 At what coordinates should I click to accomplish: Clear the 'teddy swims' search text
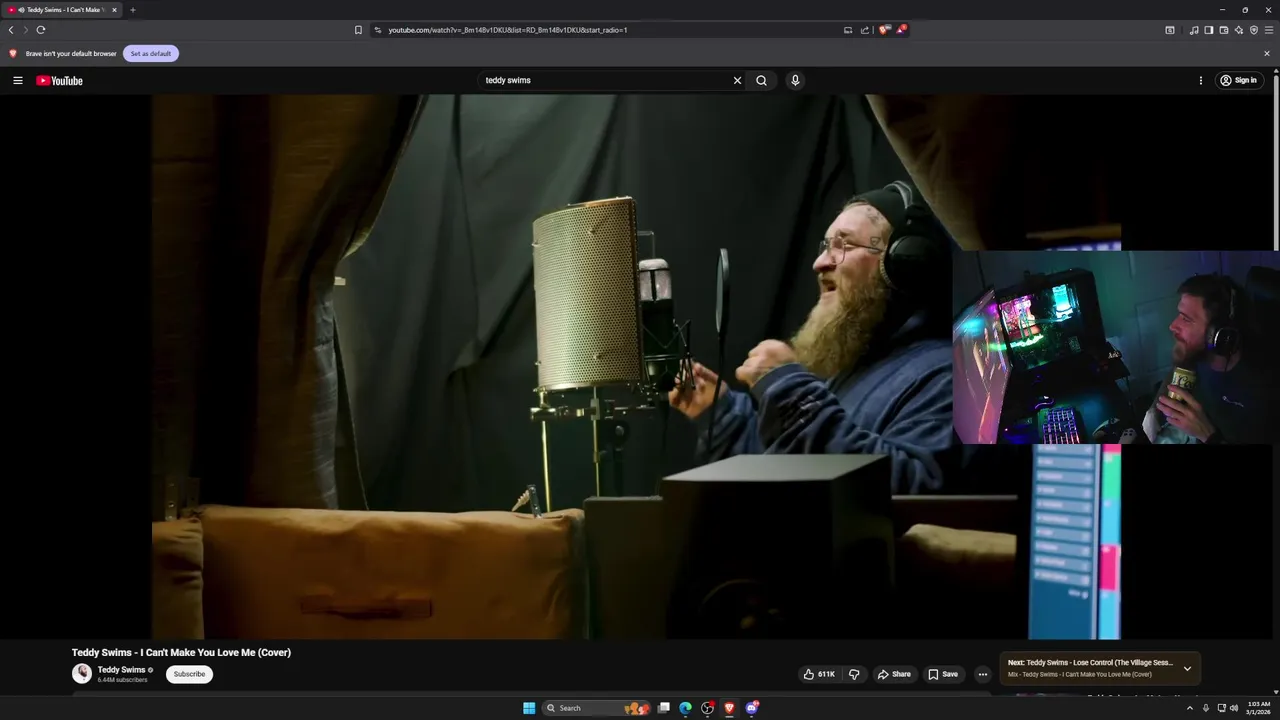click(737, 80)
